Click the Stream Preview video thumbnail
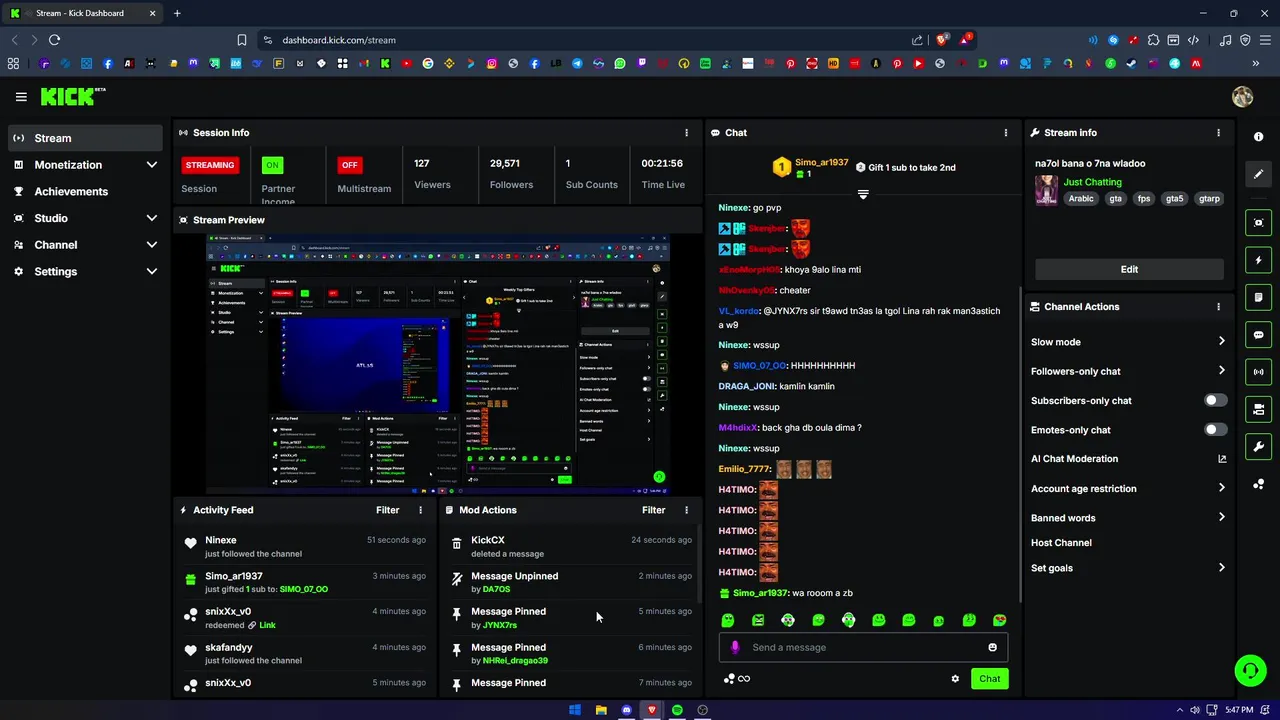 438,365
